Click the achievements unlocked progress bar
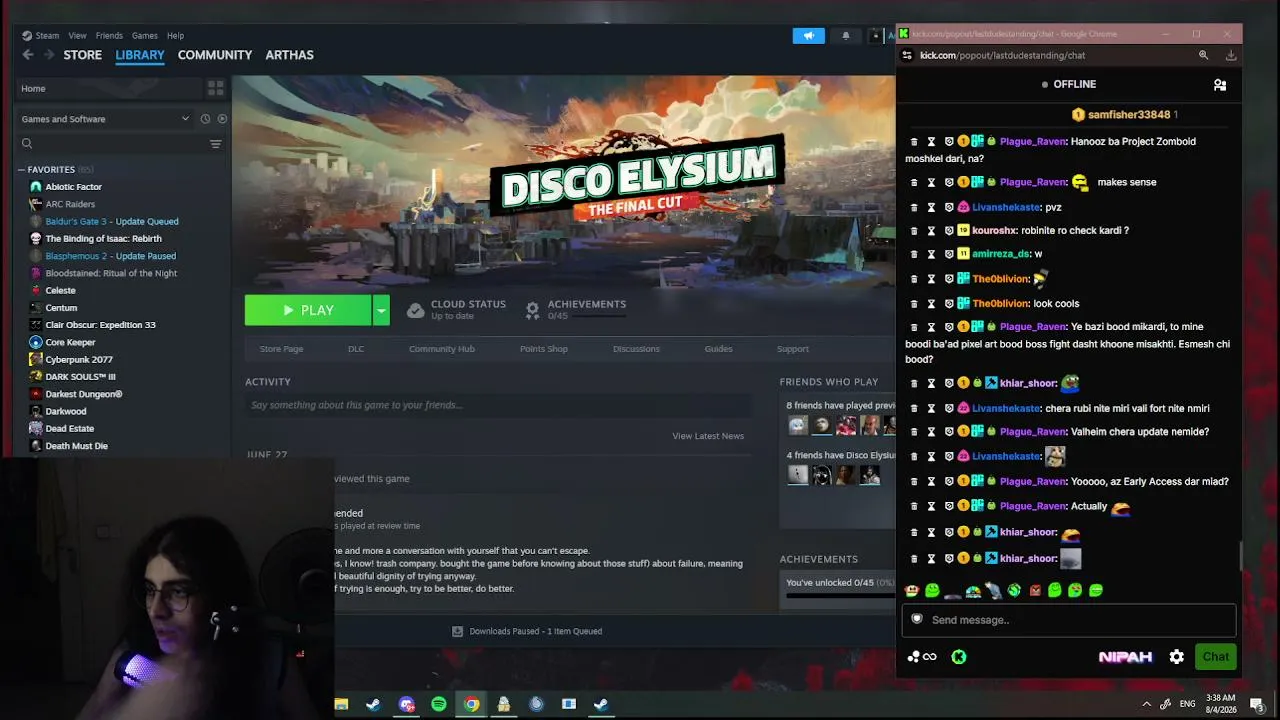The height and width of the screenshot is (720, 1280). tap(840, 597)
